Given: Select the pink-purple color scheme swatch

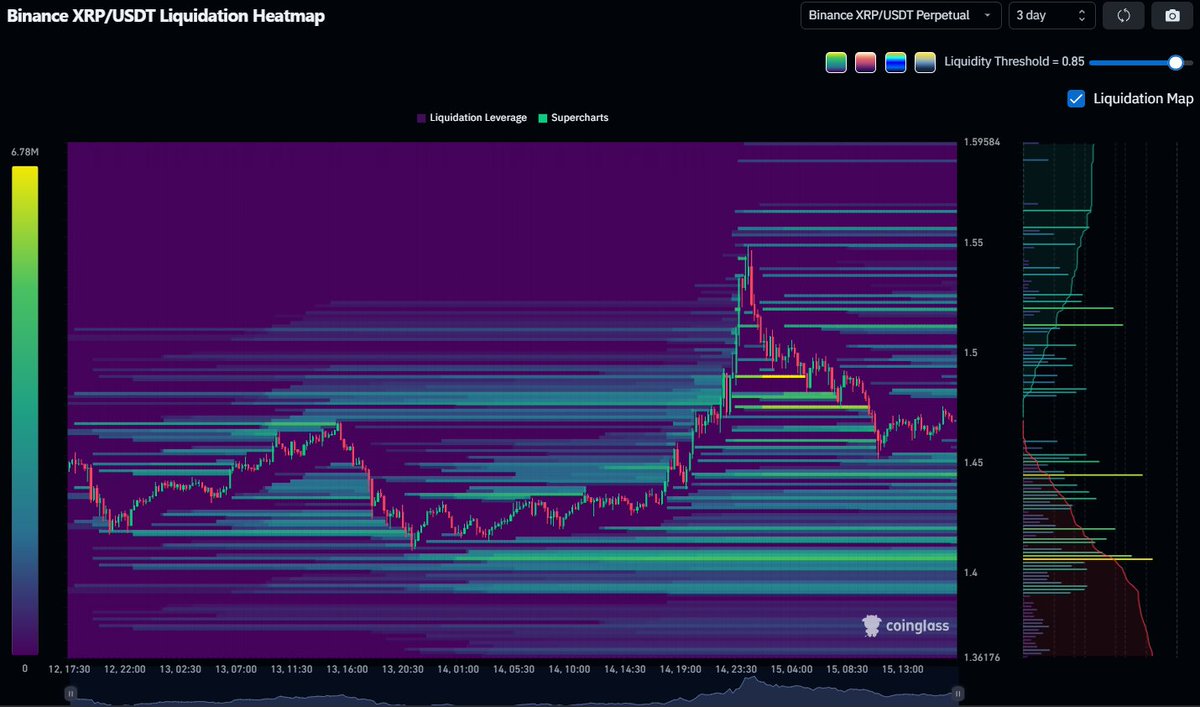Looking at the screenshot, I should [x=866, y=62].
